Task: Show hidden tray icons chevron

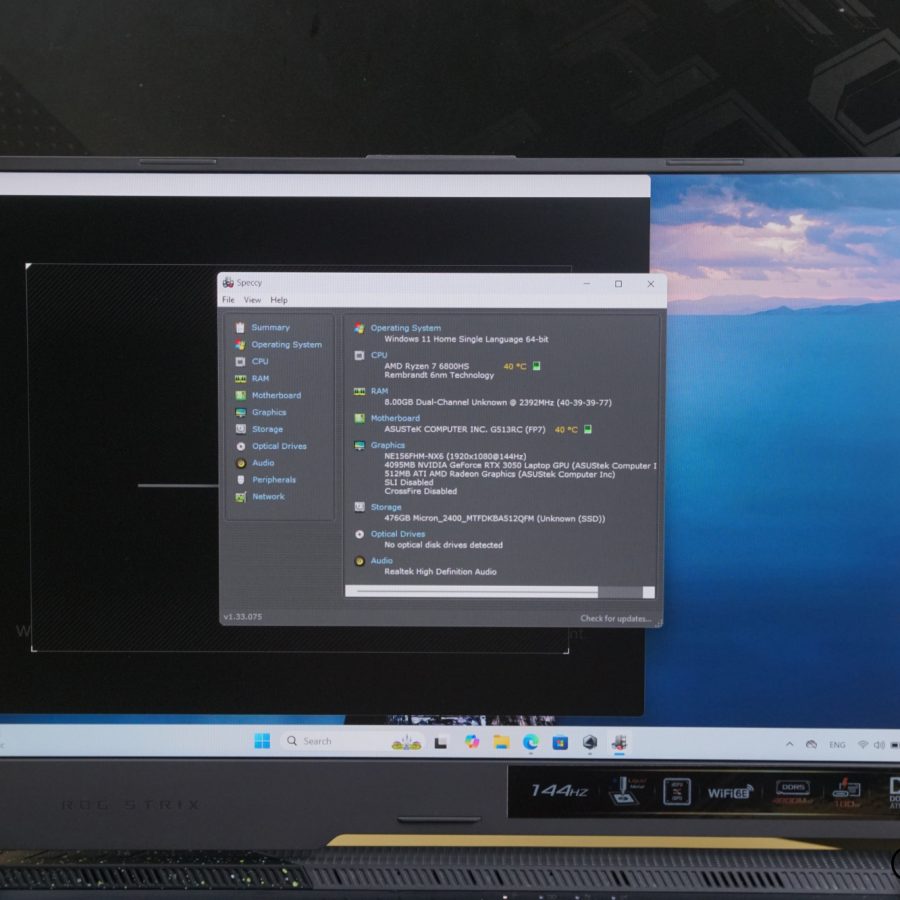Action: [790, 744]
